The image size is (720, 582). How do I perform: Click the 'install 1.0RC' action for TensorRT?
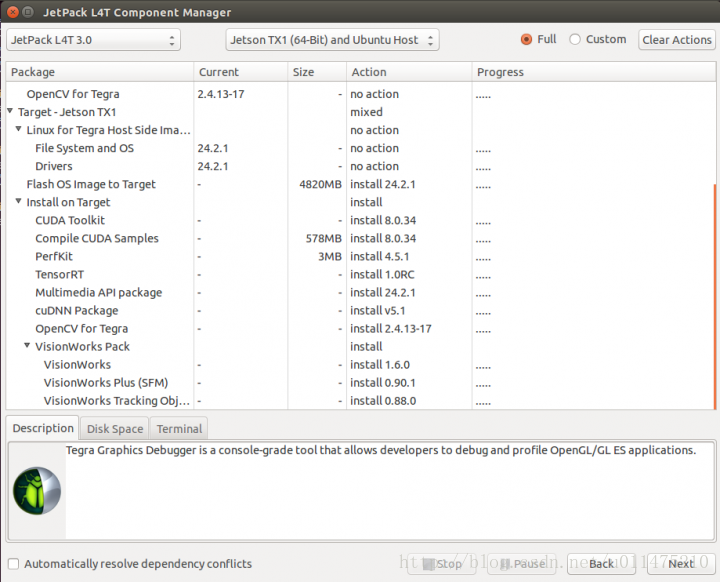(x=382, y=275)
